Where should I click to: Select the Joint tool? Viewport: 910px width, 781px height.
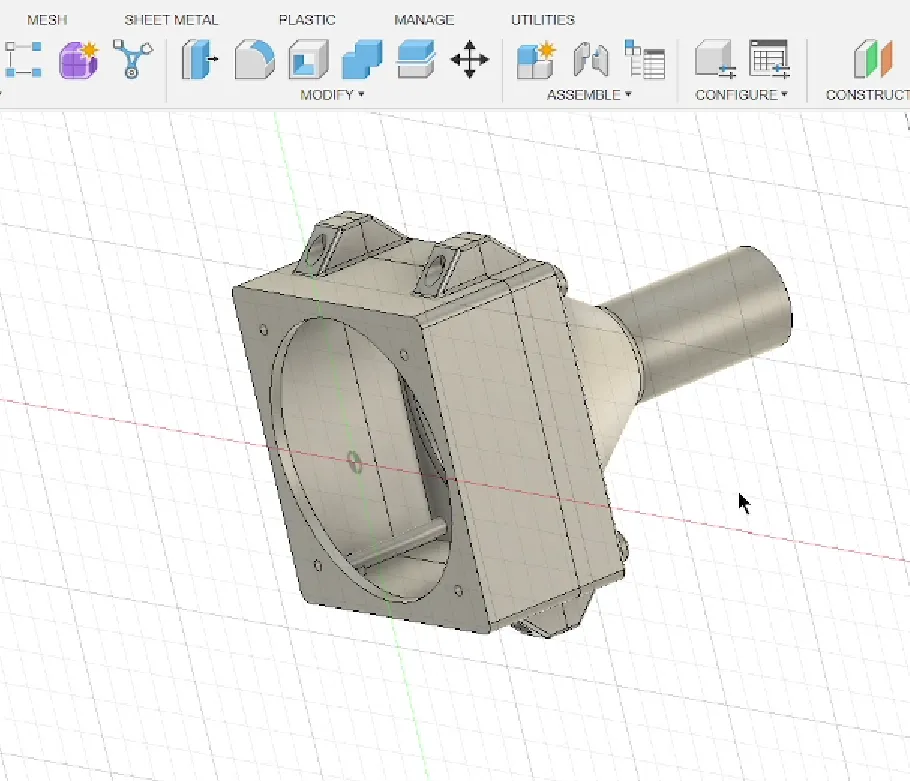(x=591, y=60)
